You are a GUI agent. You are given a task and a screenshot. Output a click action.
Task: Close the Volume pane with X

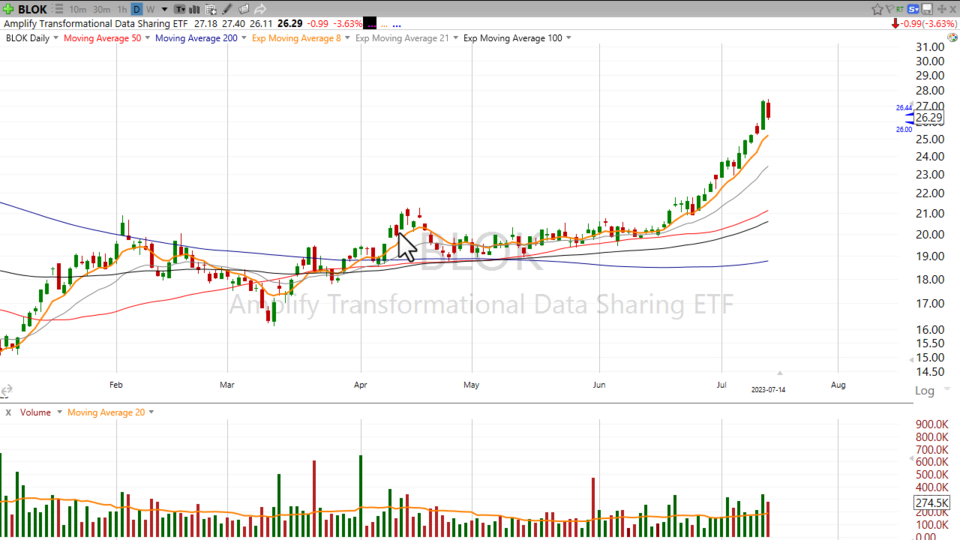8,412
